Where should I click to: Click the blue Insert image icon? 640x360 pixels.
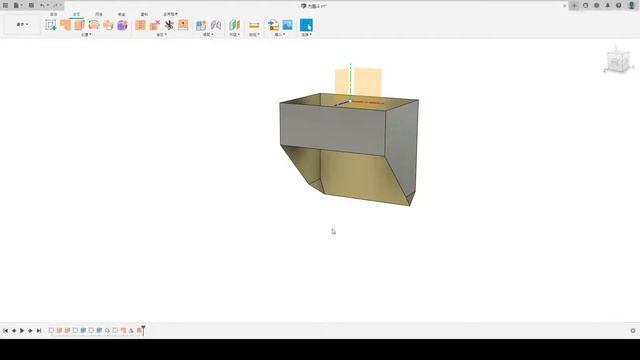[x=288, y=25]
